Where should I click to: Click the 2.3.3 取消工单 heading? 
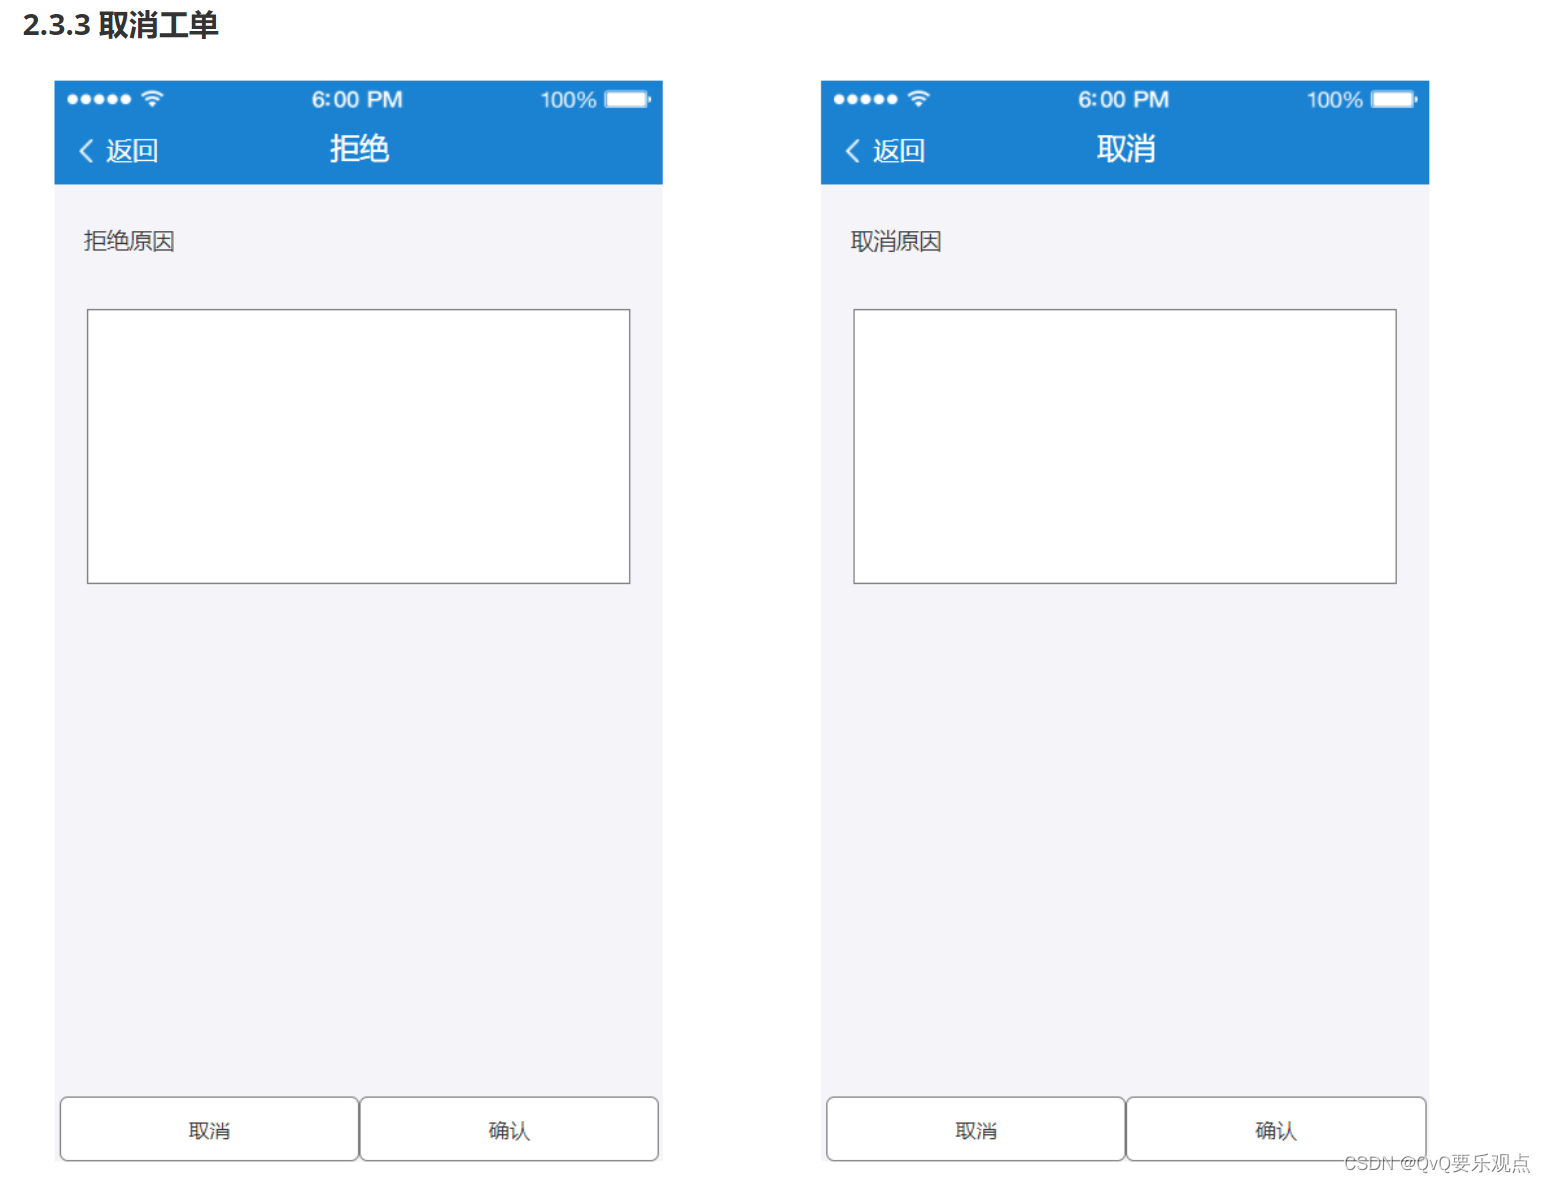pos(120,25)
